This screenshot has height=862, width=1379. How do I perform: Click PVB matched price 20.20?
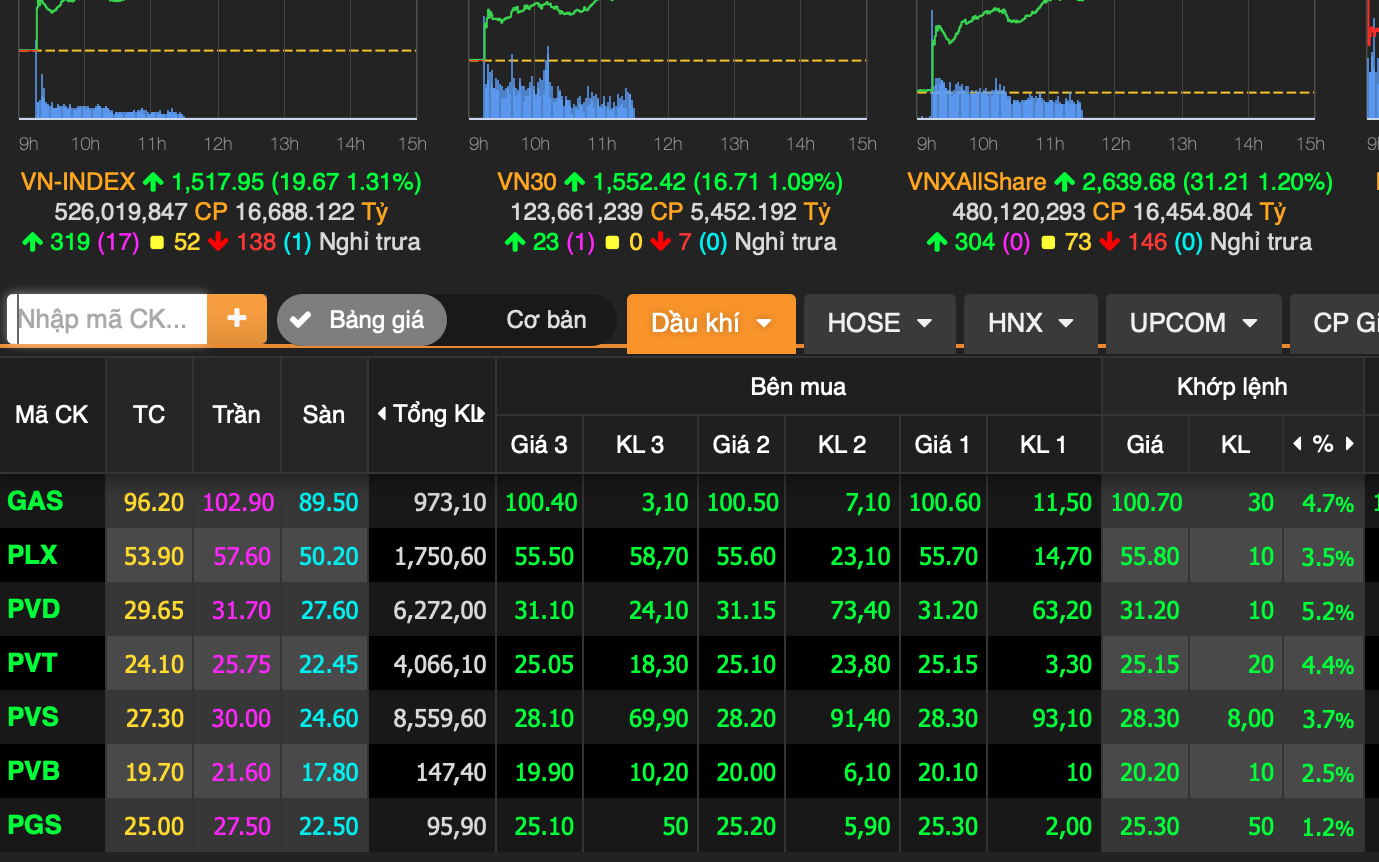coord(1150,772)
